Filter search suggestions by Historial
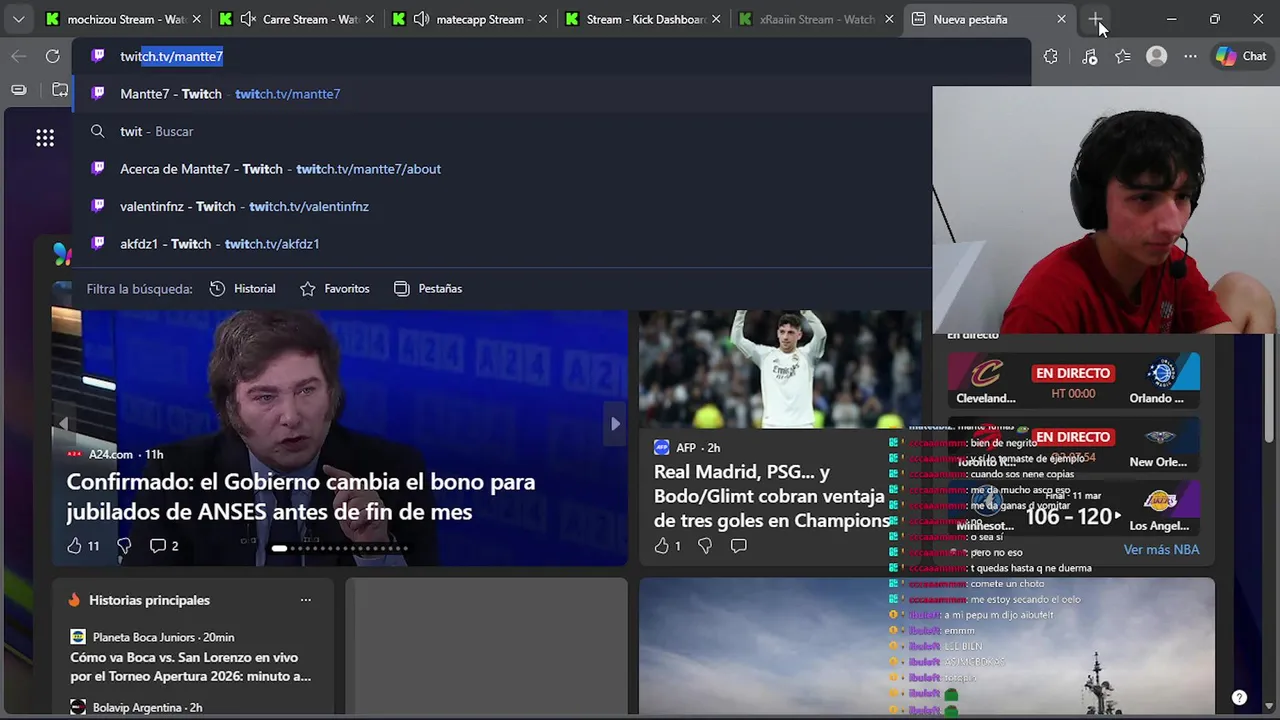The height and width of the screenshot is (720, 1280). tap(243, 288)
